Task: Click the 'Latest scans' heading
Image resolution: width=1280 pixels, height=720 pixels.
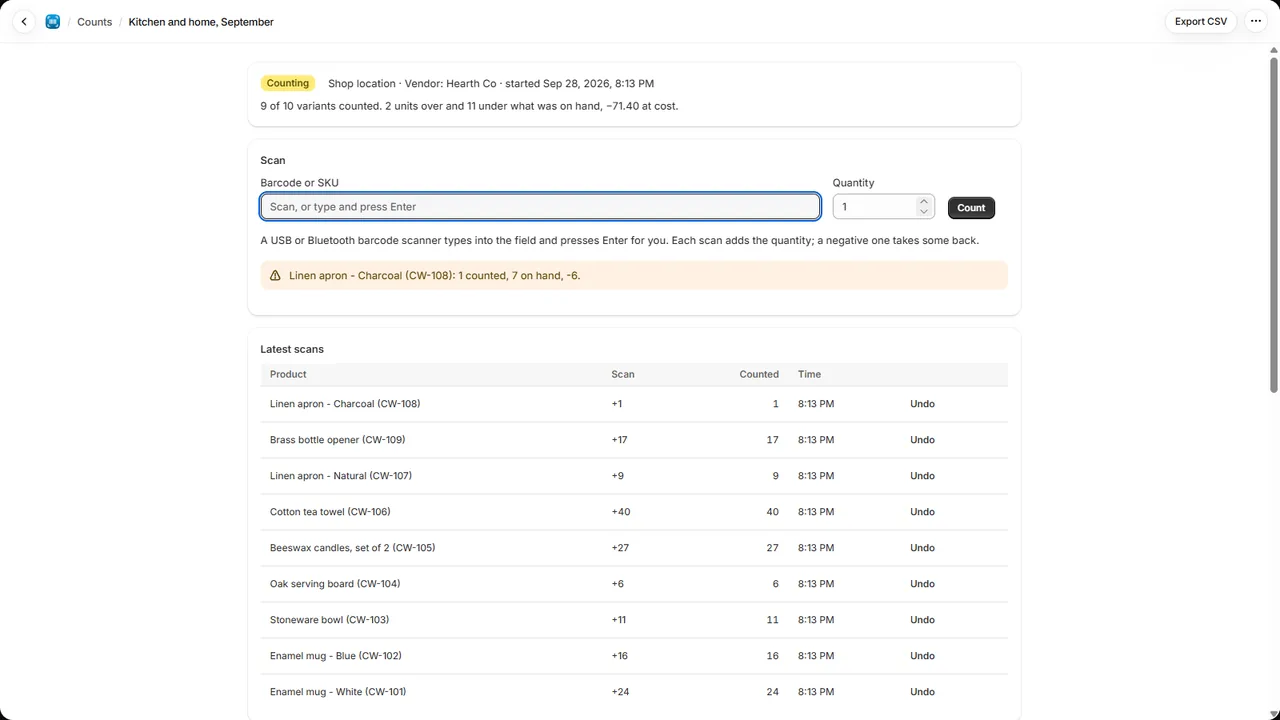Action: tap(292, 349)
